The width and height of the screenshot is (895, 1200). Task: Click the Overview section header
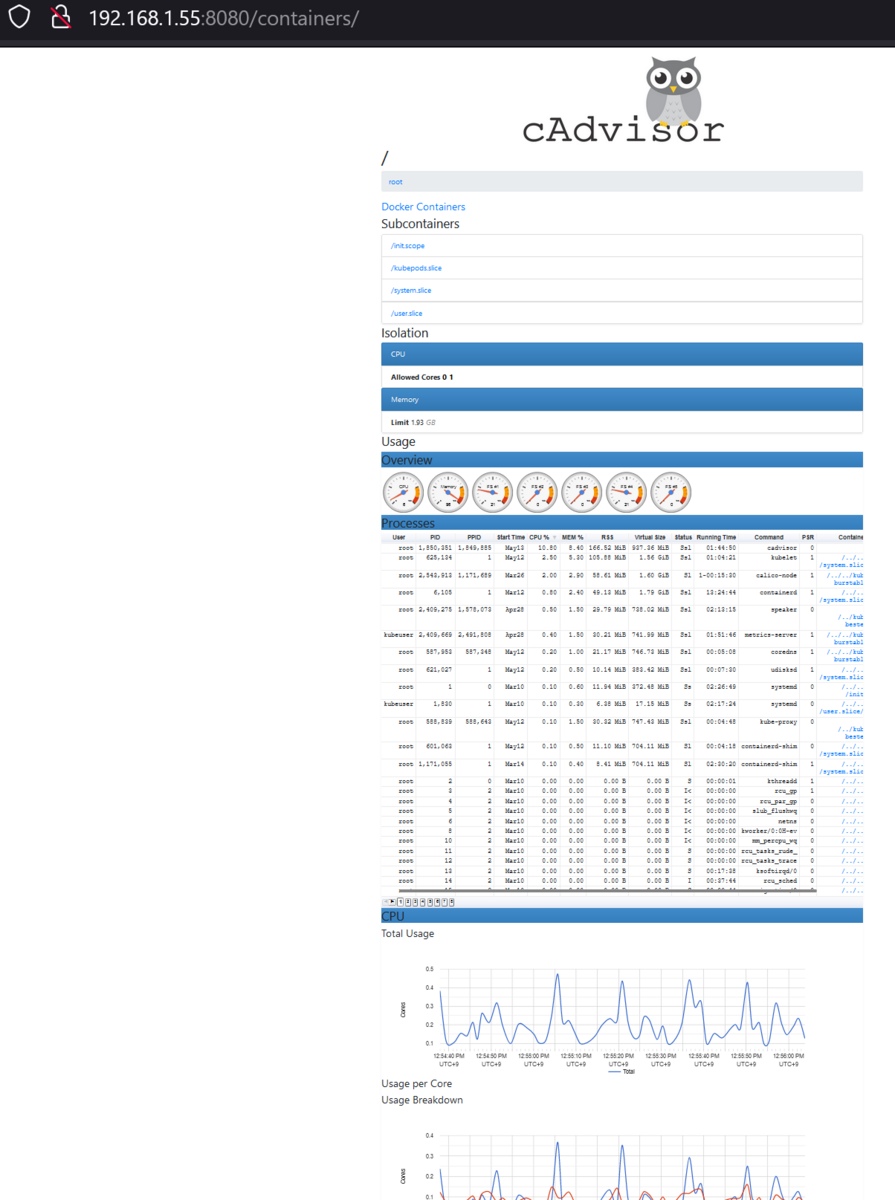[622, 460]
